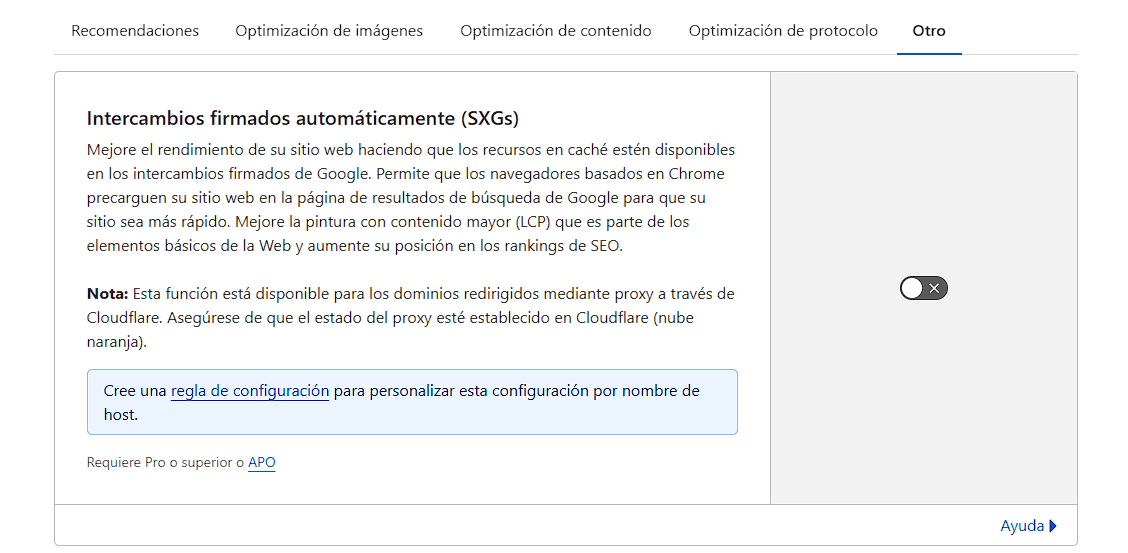
Task: Click the word host in the info box
Action: 119,415
